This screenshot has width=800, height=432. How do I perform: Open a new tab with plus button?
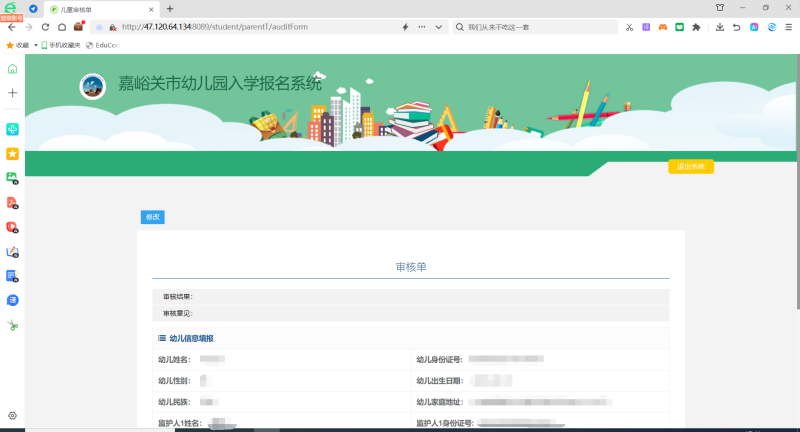169,8
